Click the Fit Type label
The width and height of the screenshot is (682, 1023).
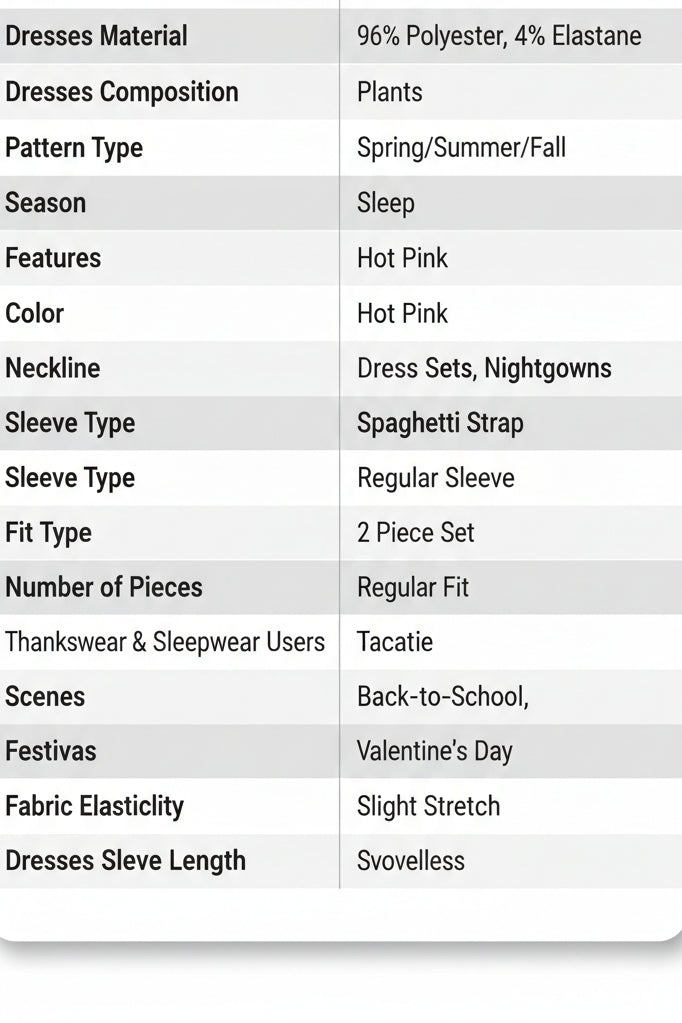(x=48, y=533)
